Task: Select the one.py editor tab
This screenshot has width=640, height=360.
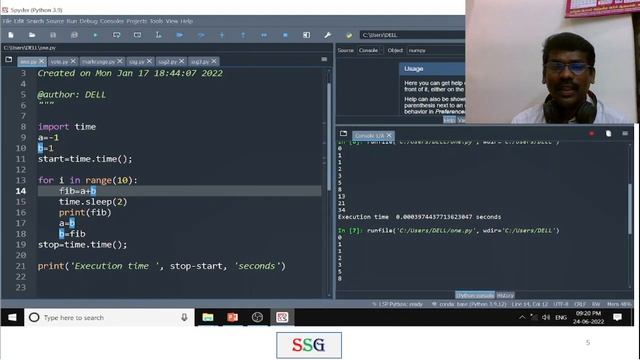Action: (x=28, y=62)
